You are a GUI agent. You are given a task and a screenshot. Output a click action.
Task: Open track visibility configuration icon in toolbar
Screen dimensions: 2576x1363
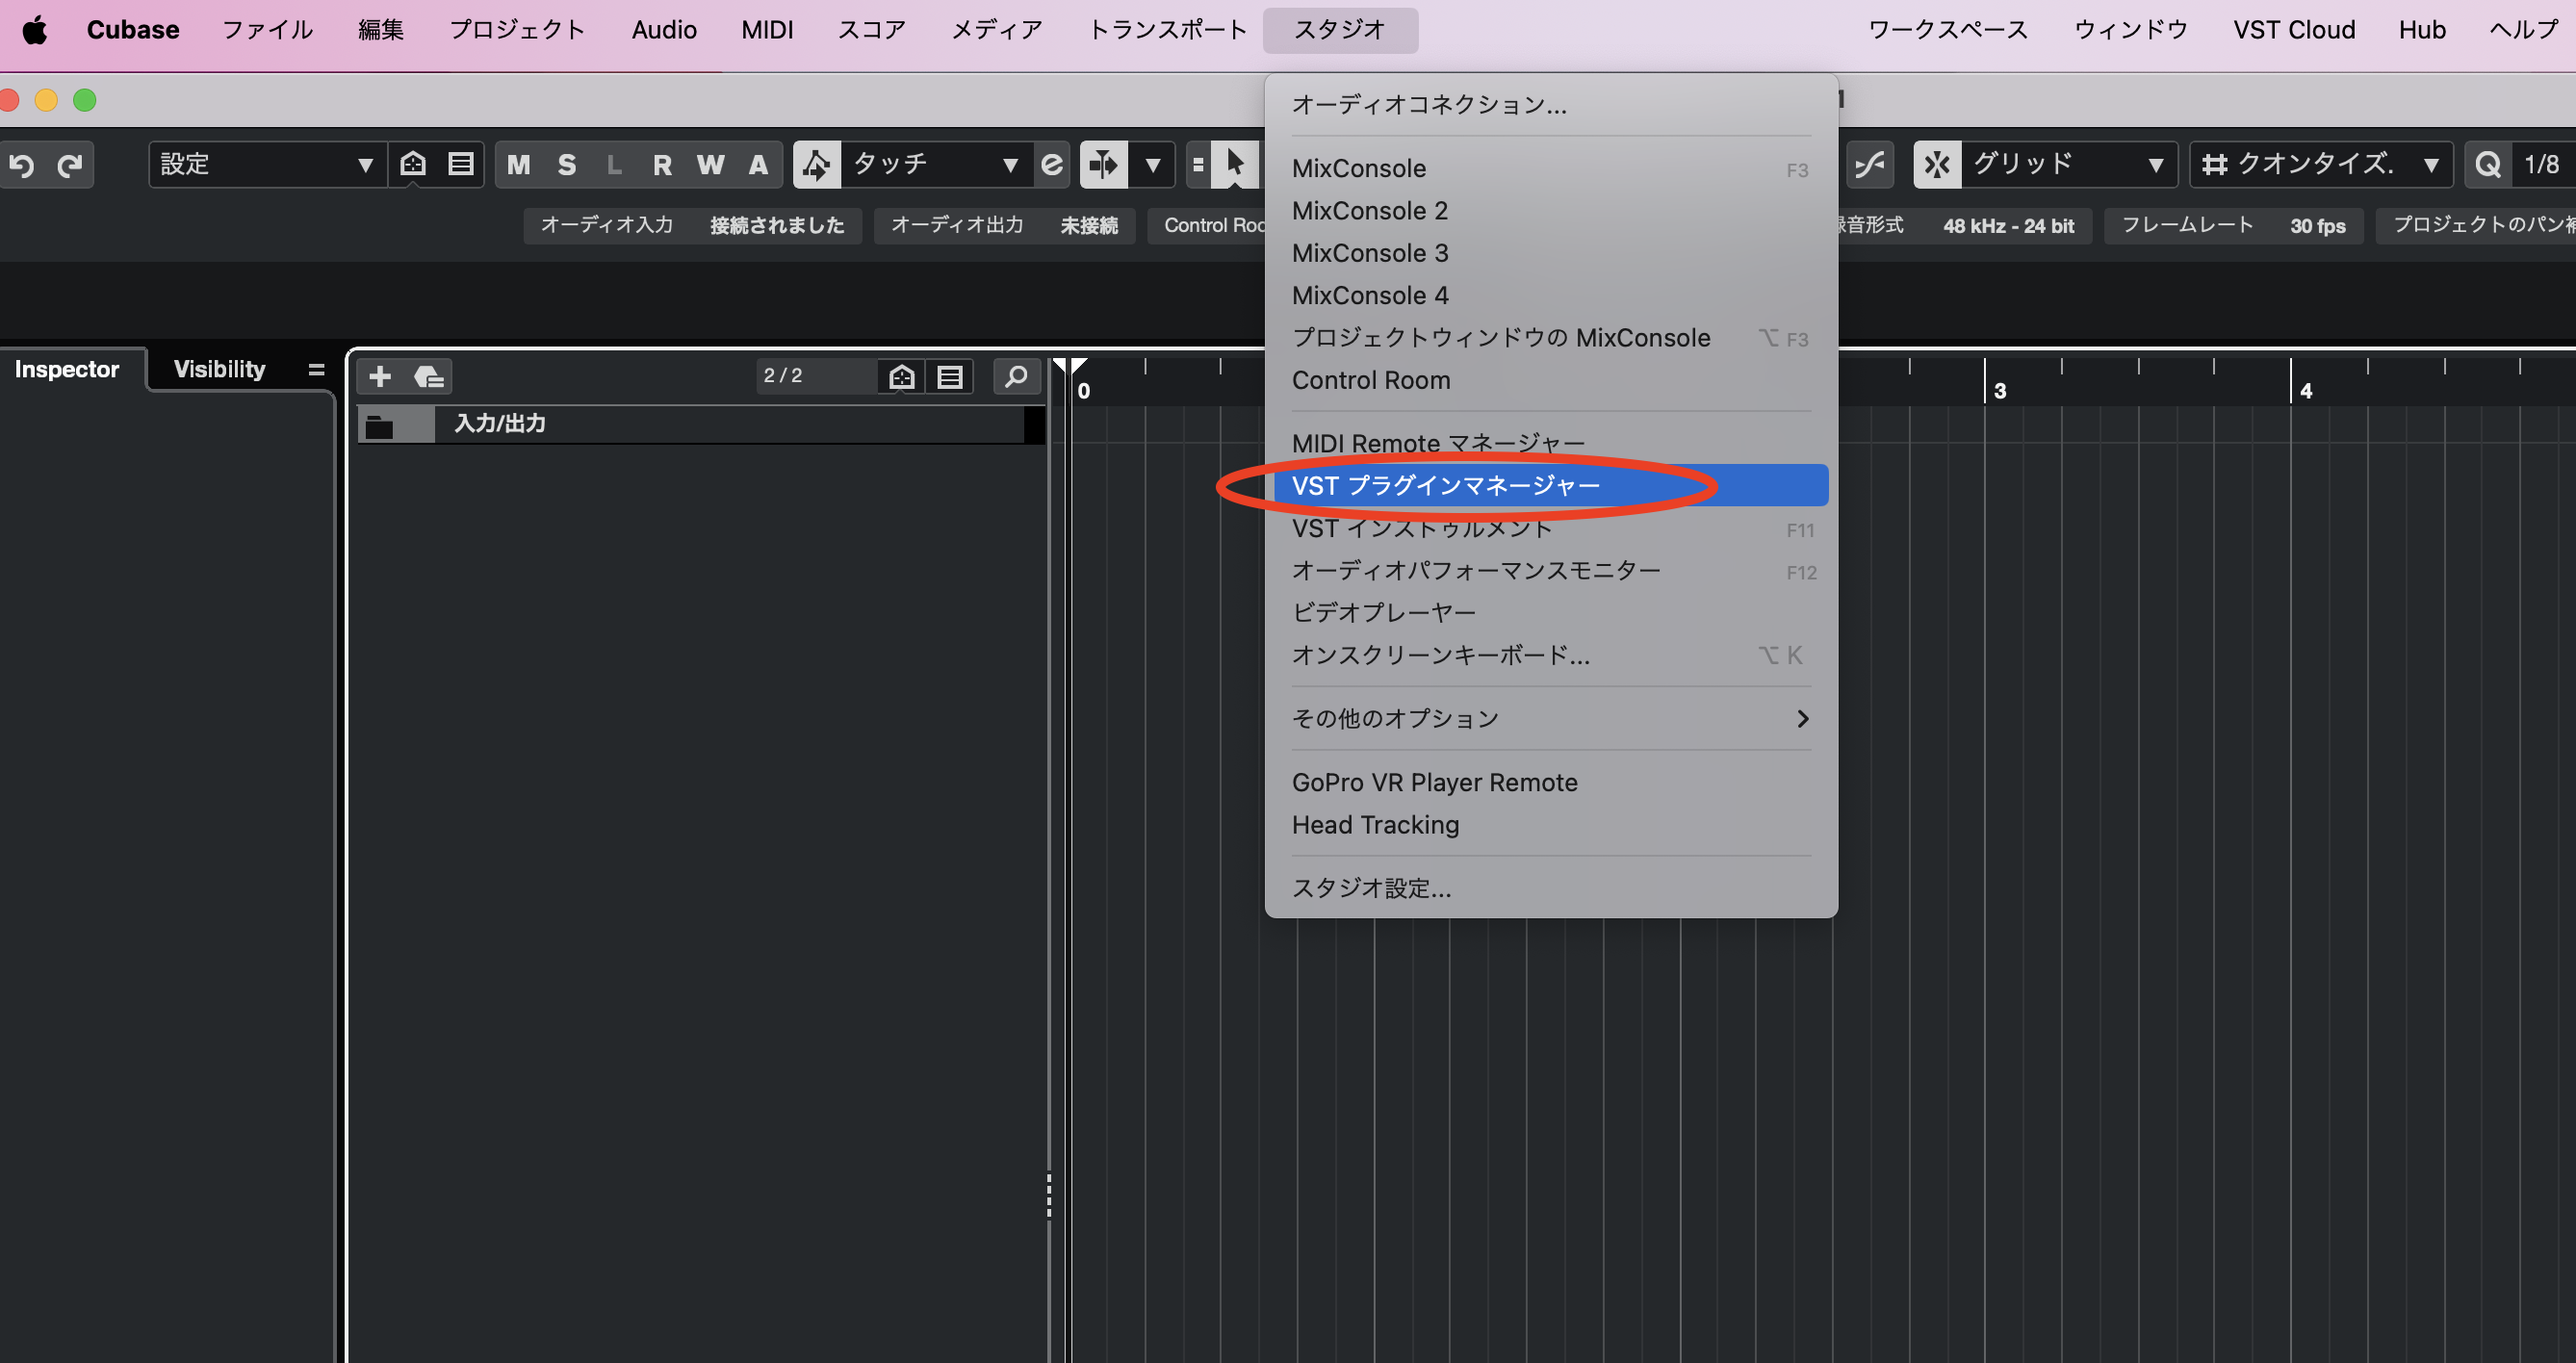point(413,164)
